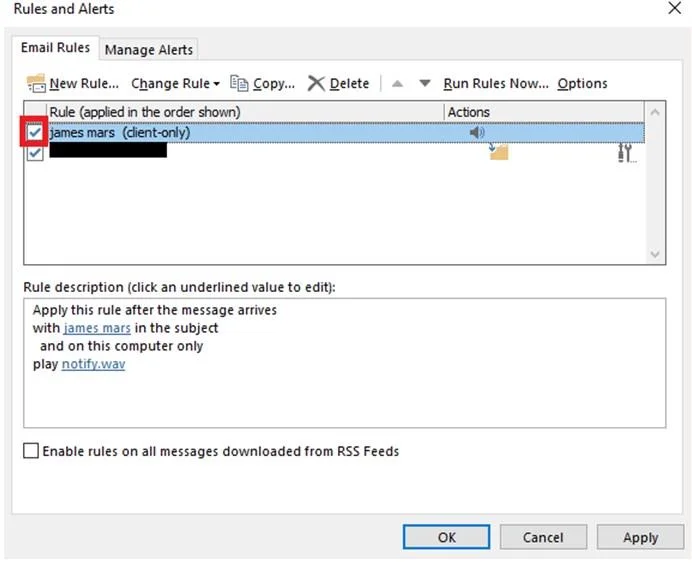Screen dimensions: 692x563
Task: Click the rule list scroll down arrow
Action: click(655, 254)
